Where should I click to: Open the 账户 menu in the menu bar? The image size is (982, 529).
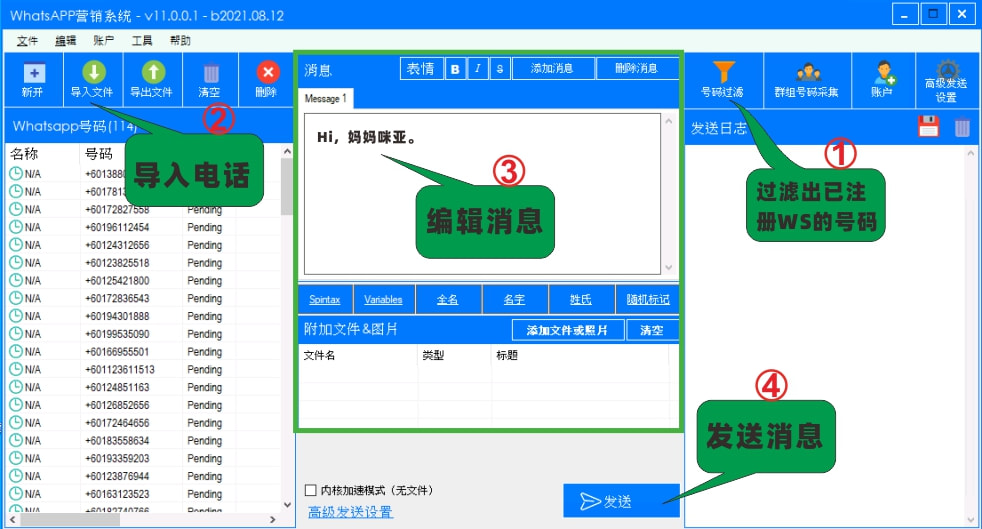pos(103,41)
